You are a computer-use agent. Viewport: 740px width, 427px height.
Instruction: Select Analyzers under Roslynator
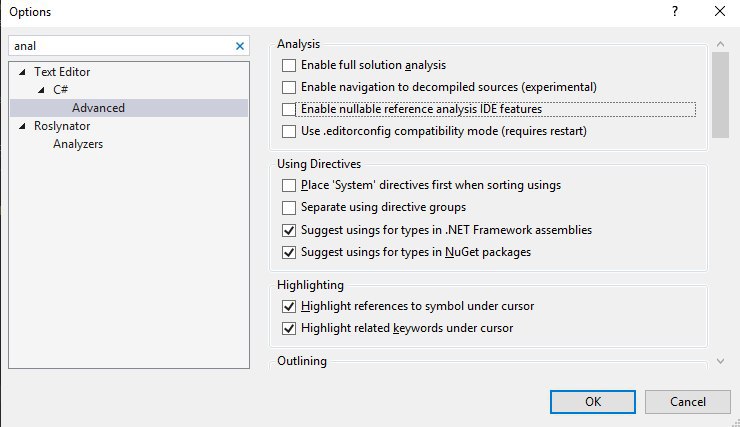(x=78, y=144)
